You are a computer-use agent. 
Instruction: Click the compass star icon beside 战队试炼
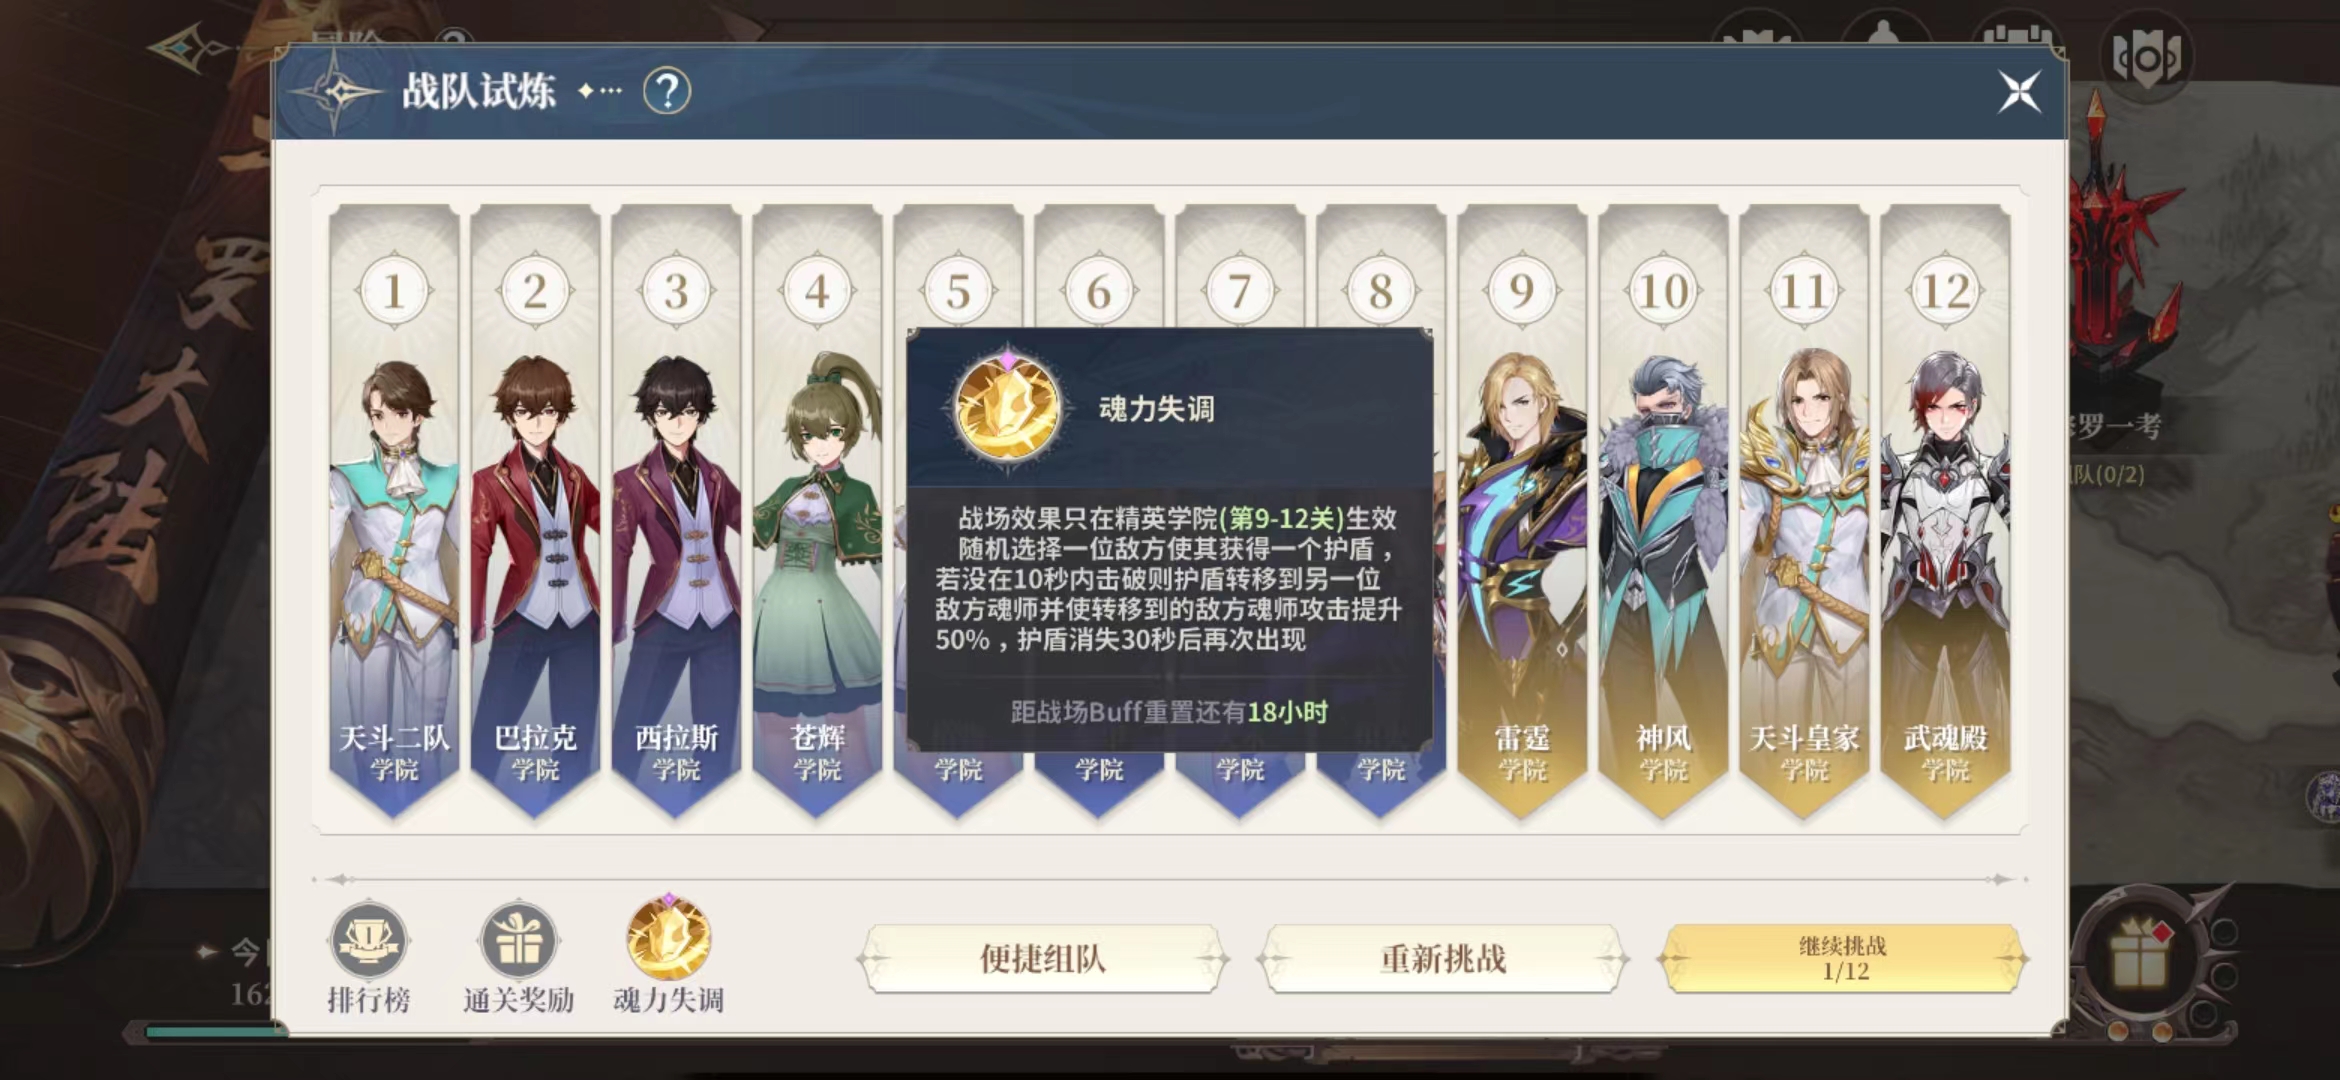click(338, 92)
